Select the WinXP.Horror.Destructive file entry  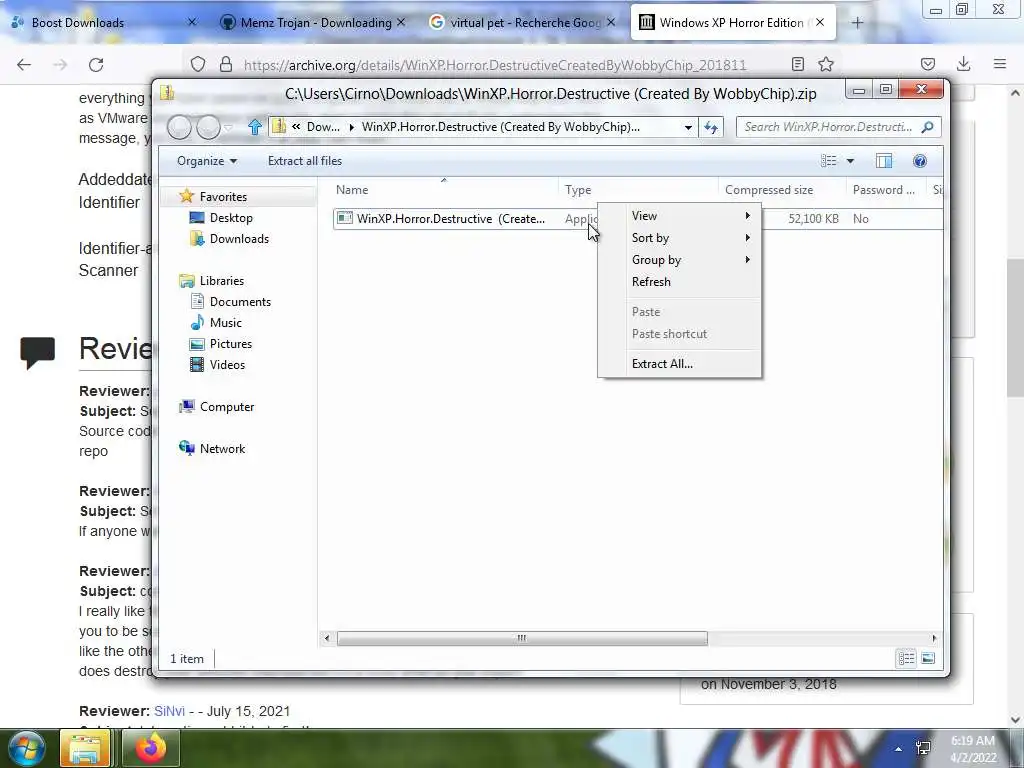450,219
